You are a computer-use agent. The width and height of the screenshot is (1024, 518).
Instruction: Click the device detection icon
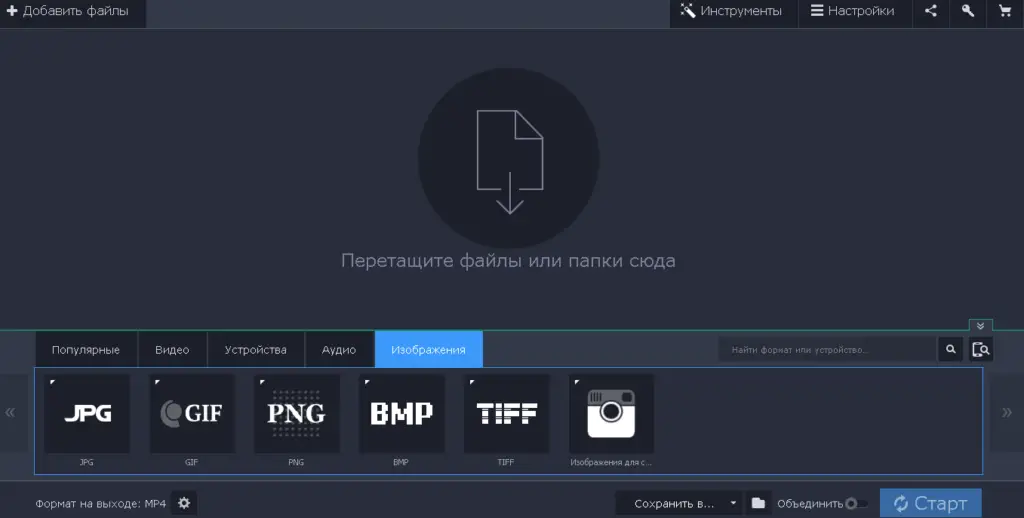(x=981, y=349)
